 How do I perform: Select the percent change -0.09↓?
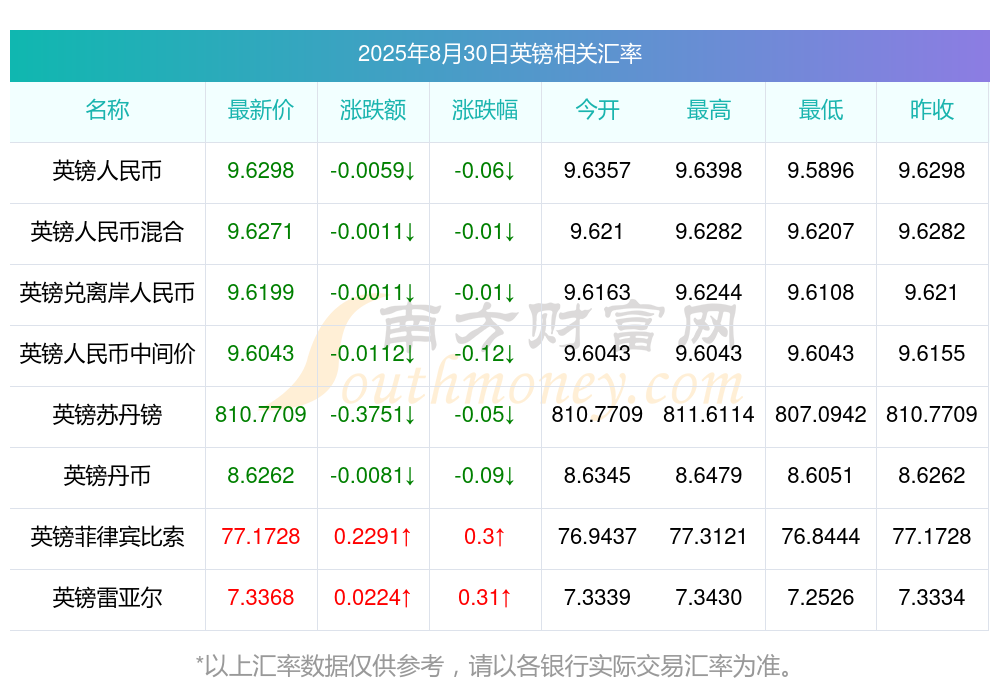pyautogui.click(x=485, y=475)
